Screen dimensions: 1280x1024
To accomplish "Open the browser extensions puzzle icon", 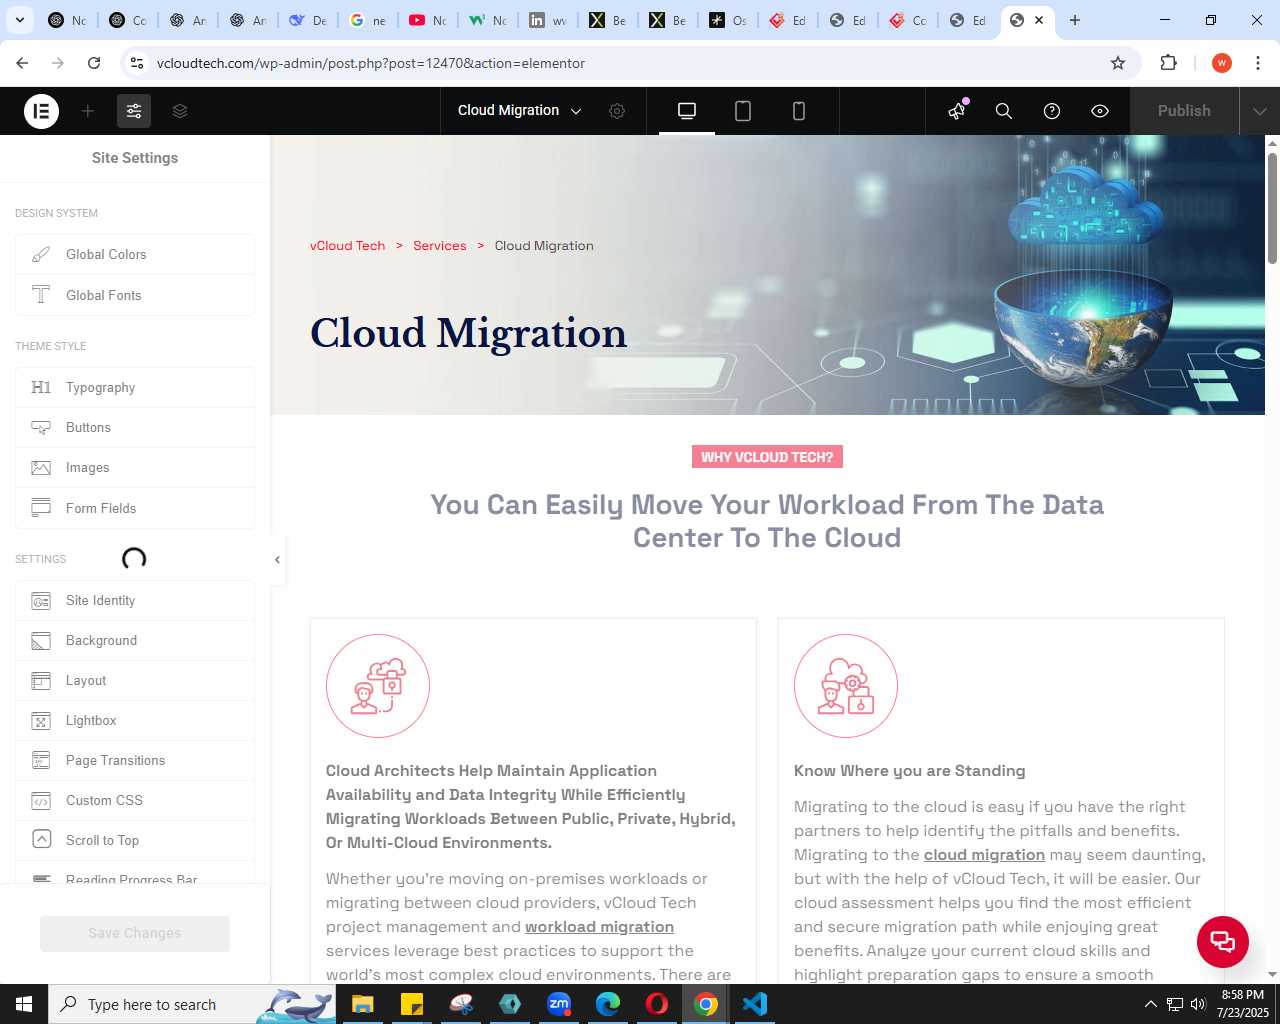I will pyautogui.click(x=1168, y=63).
